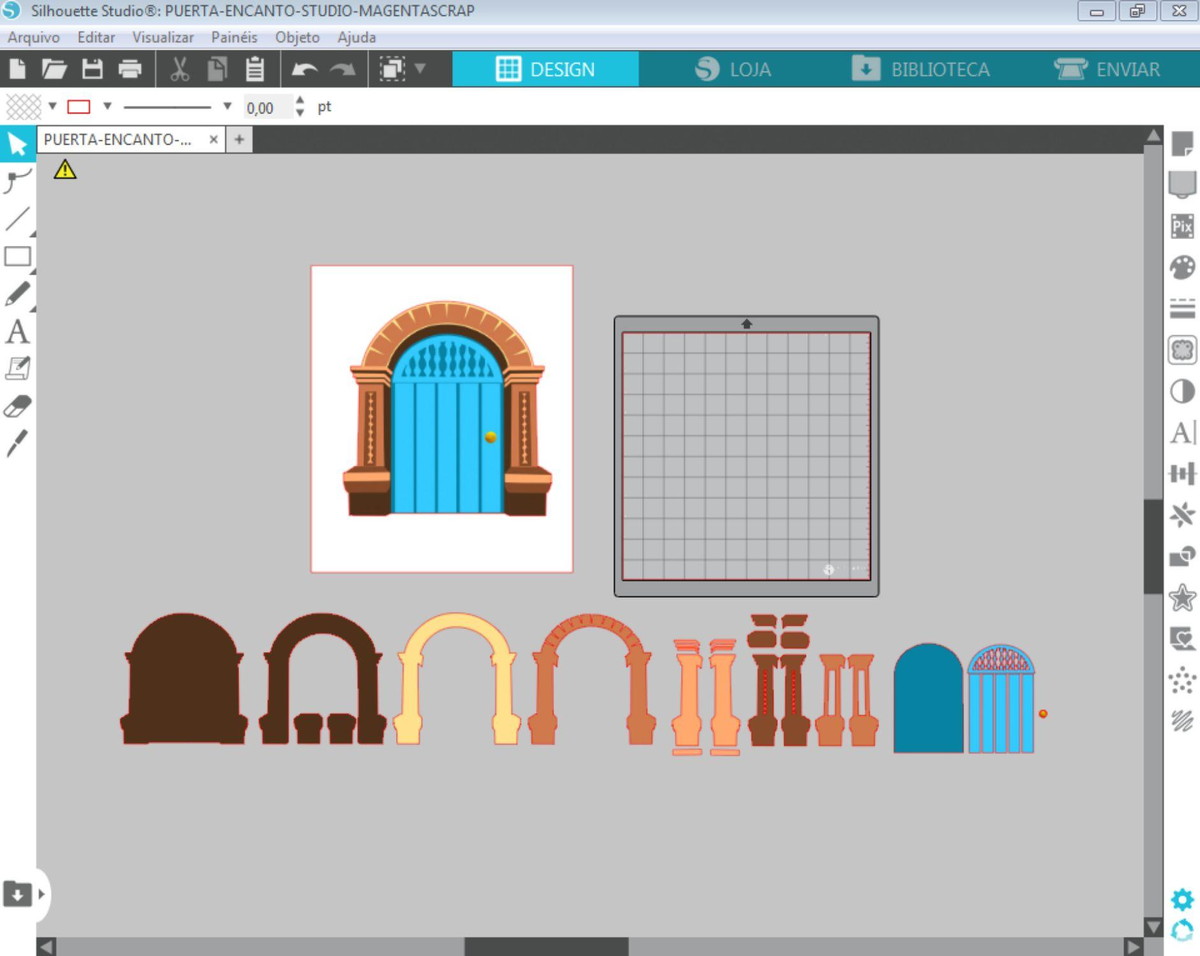Open the star Offset panel icon
The width and height of the screenshot is (1200, 956).
point(1182,597)
